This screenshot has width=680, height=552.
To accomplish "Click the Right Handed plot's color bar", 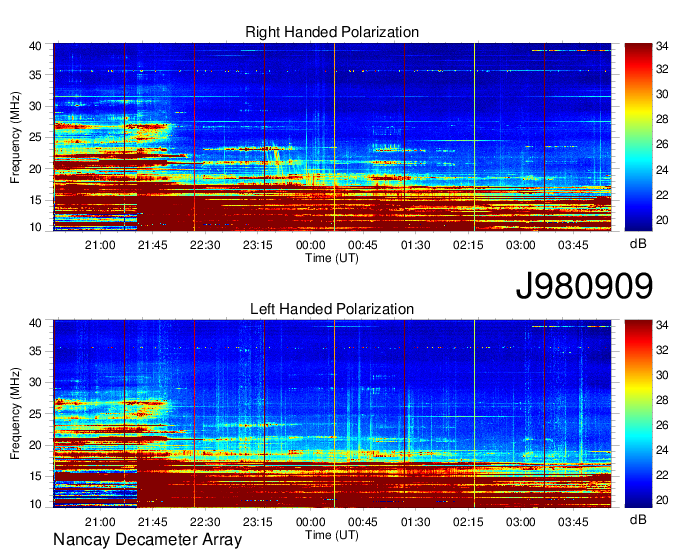I will (x=638, y=137).
